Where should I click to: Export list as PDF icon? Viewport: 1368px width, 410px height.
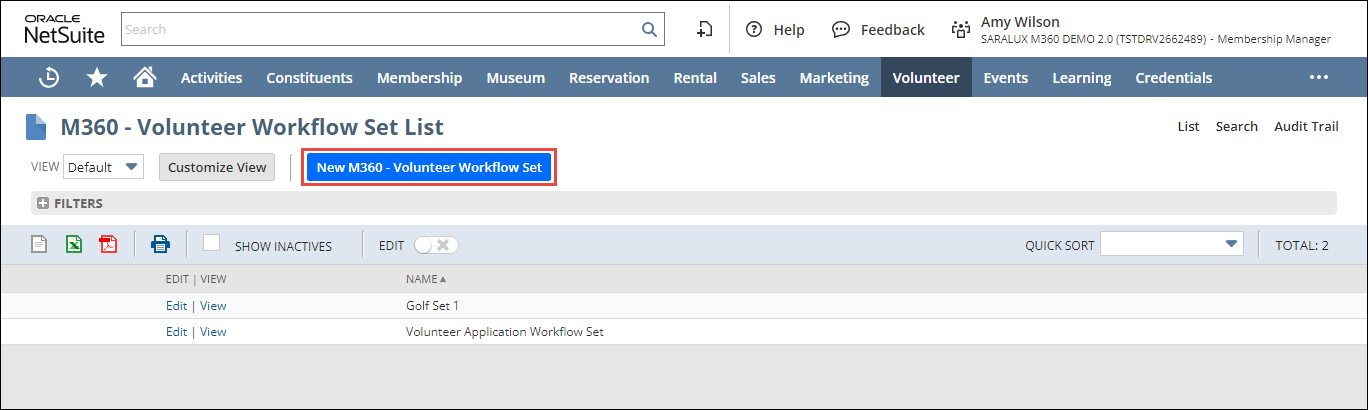108,244
